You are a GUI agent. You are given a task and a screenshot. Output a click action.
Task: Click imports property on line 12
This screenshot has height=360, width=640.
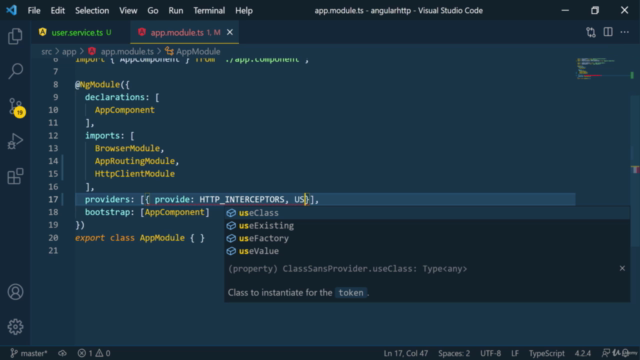tap(102, 136)
